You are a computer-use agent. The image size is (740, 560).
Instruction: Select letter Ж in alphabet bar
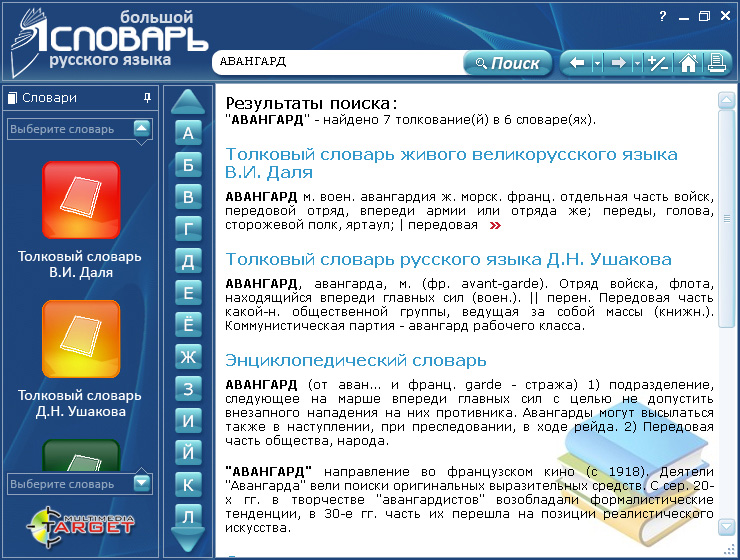pyautogui.click(x=188, y=357)
